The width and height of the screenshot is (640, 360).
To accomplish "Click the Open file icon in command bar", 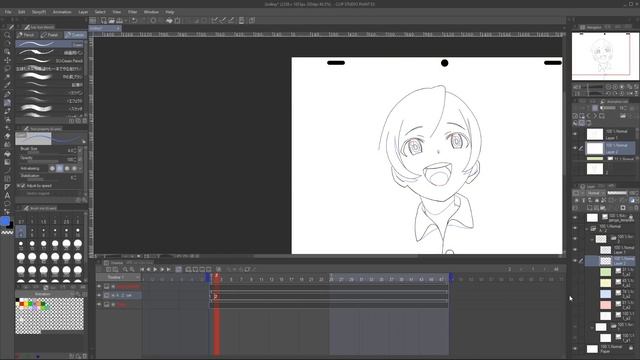I will coord(111,20).
